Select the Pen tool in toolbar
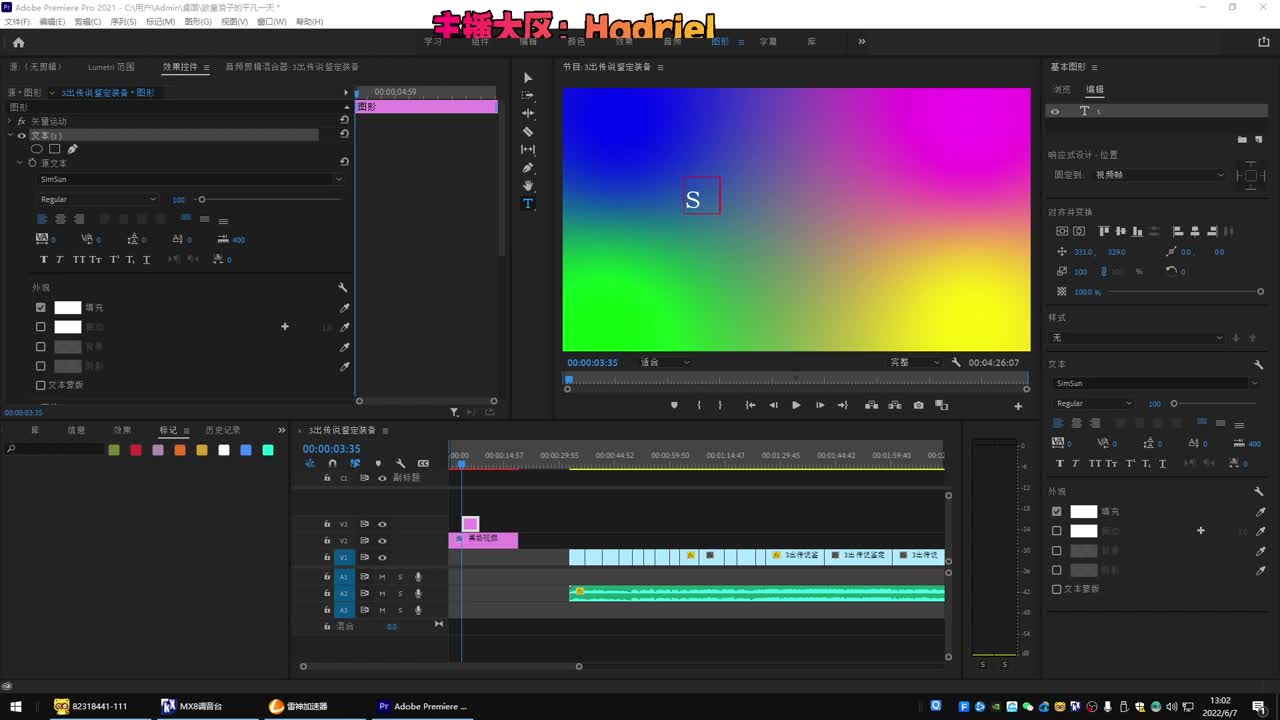This screenshot has height=720, width=1280. (528, 167)
